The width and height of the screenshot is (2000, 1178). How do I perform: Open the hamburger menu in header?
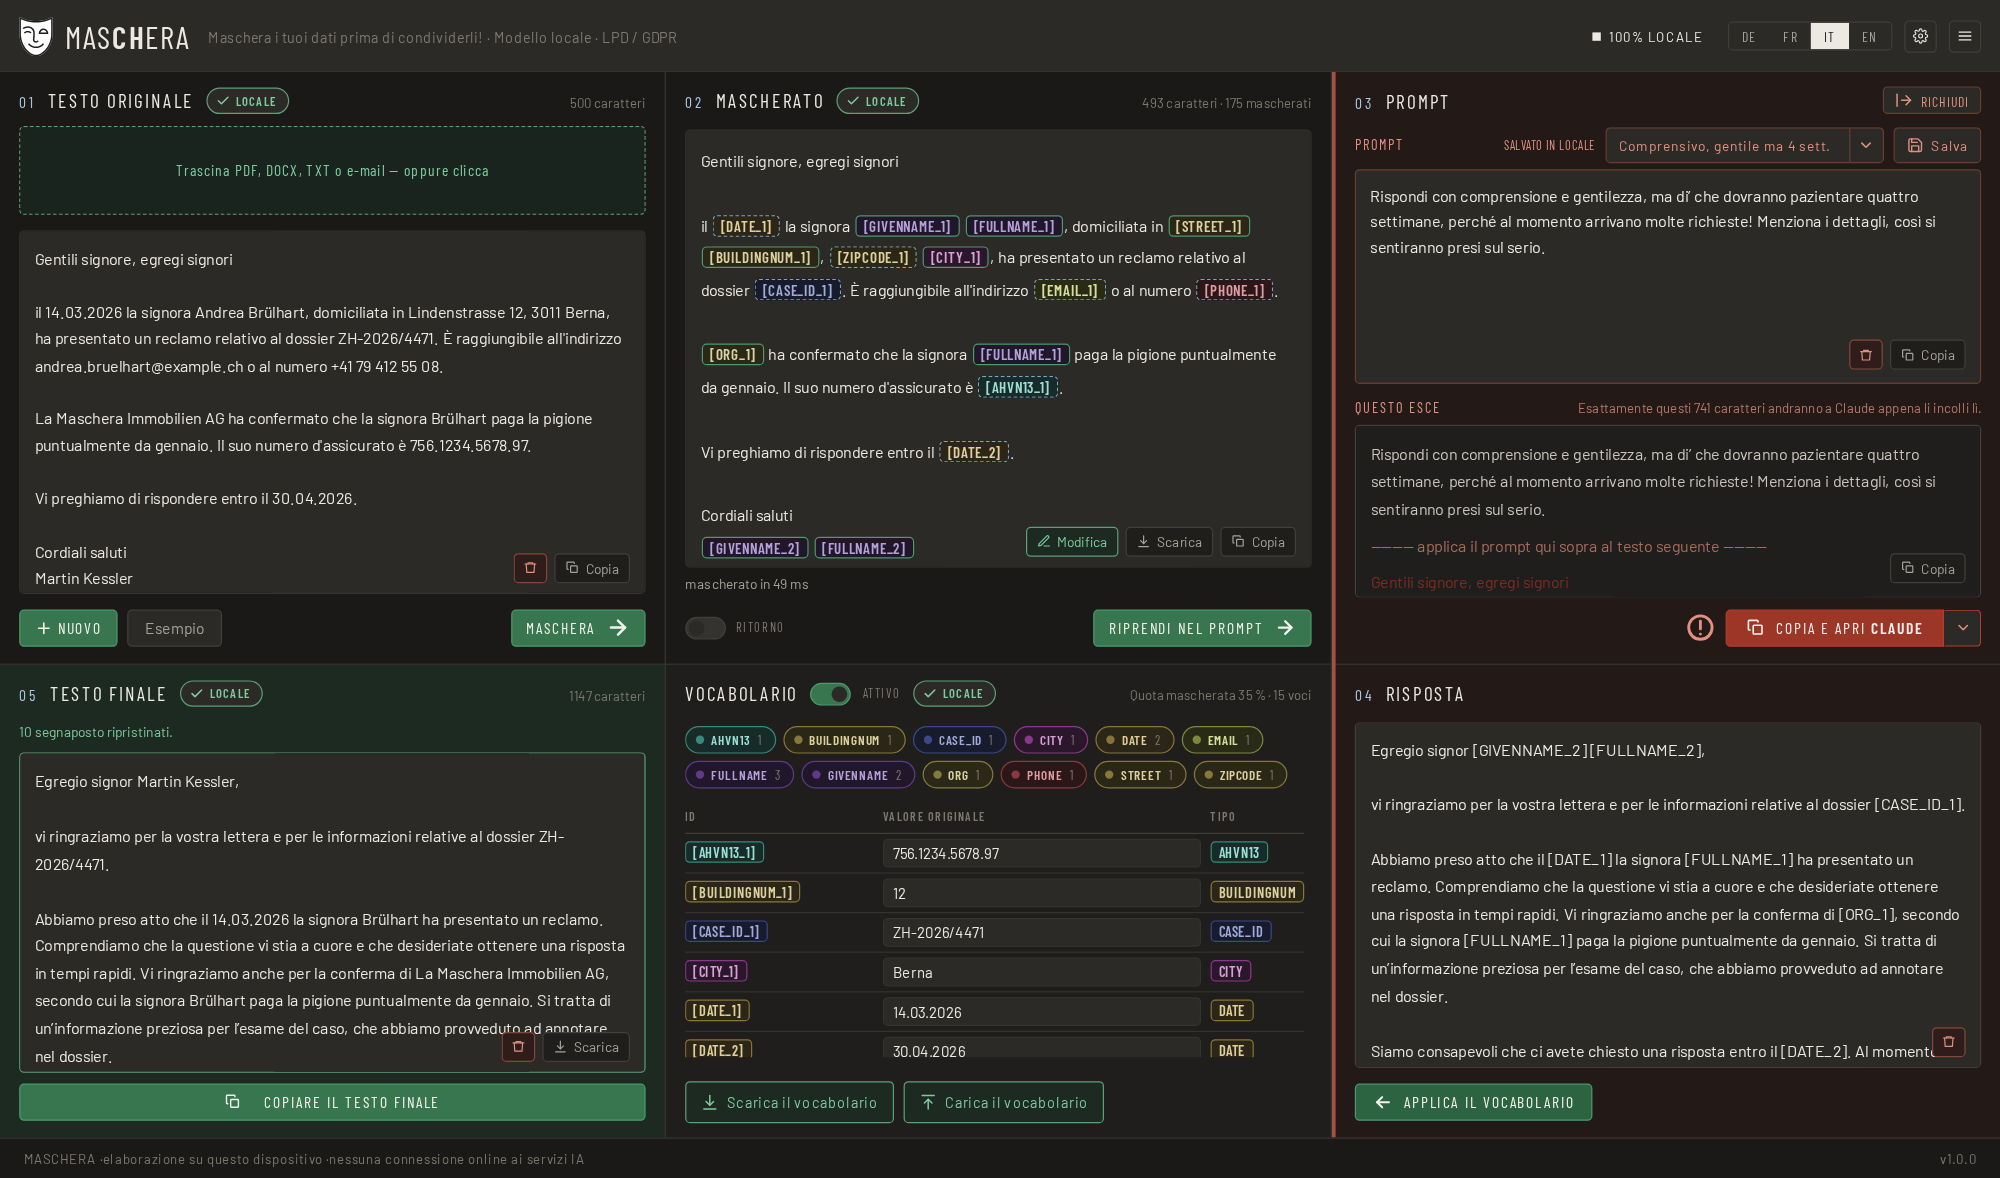tap(1965, 36)
